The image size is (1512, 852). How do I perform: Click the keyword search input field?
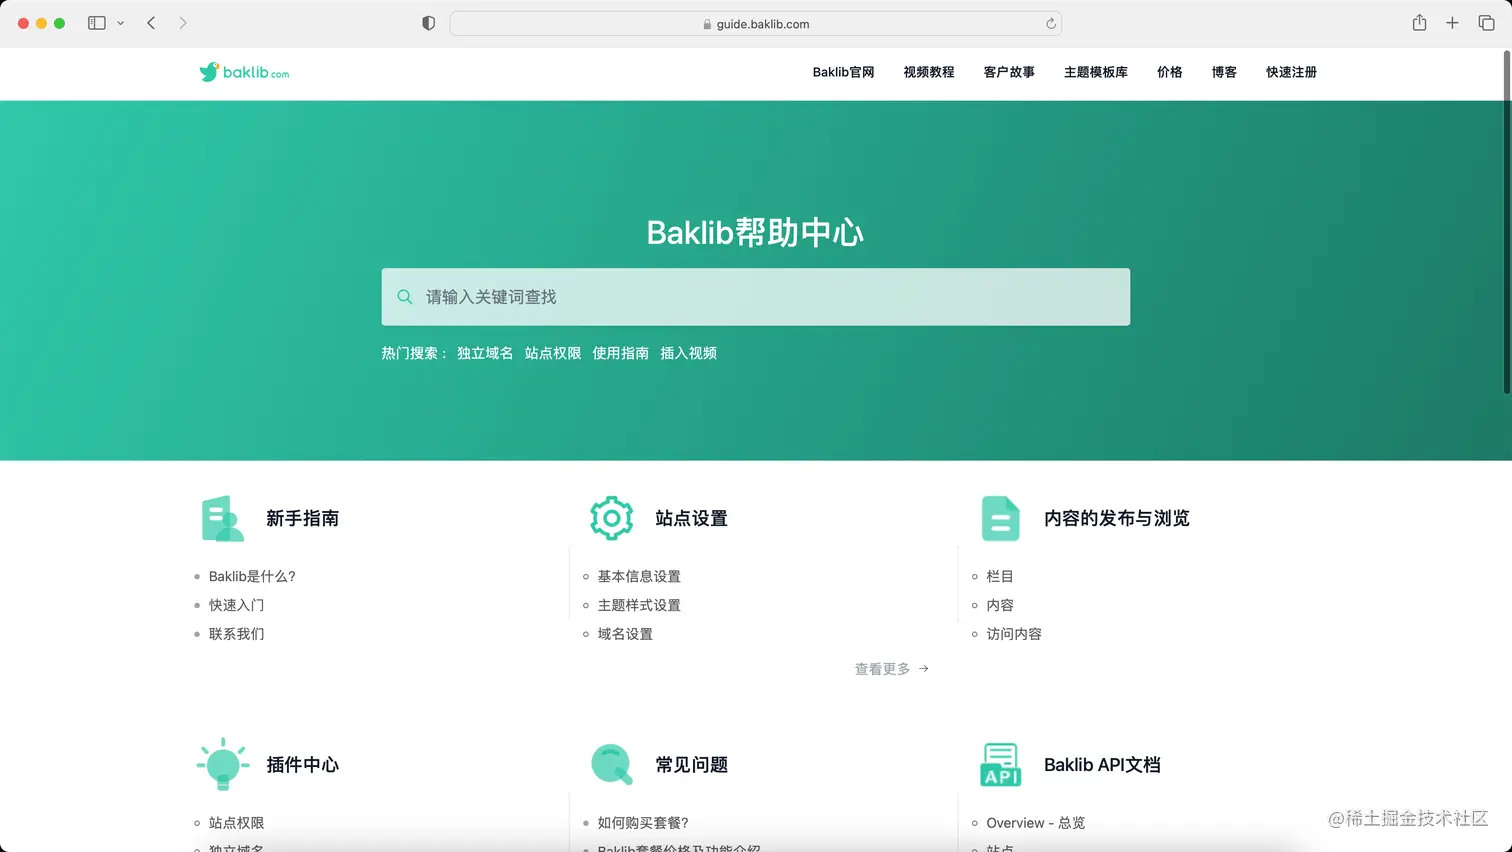[x=756, y=297]
